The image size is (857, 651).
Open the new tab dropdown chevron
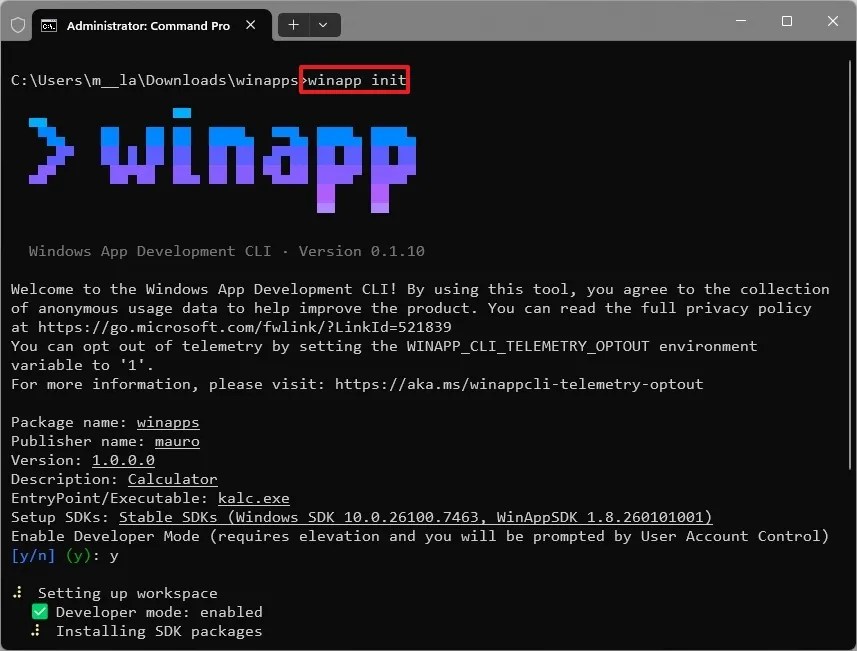(321, 24)
